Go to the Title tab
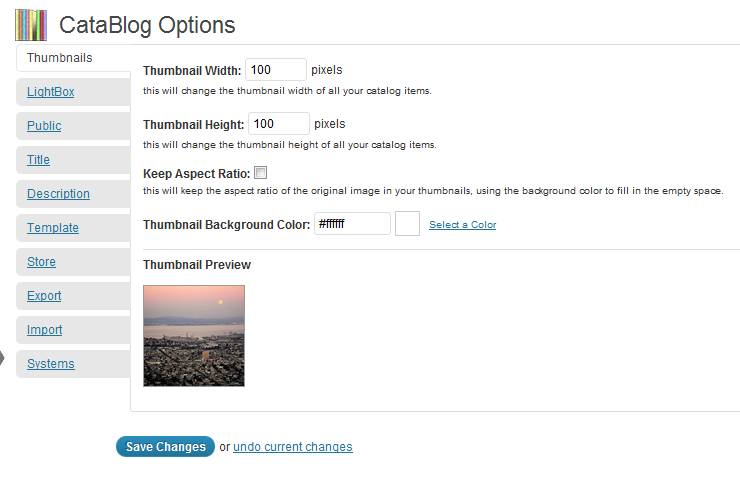 38,160
